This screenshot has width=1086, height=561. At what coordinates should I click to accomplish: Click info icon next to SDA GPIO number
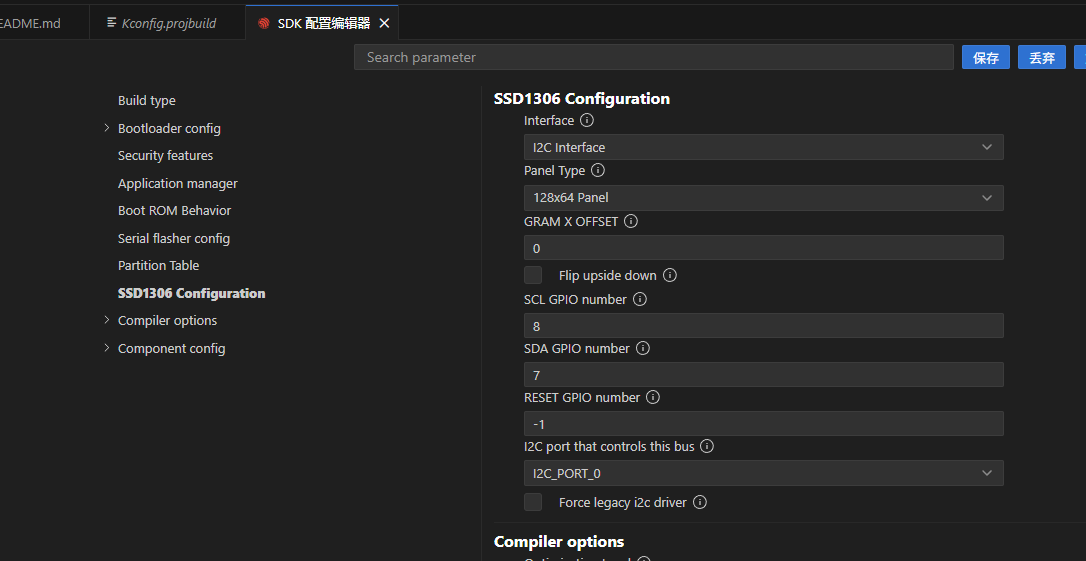point(643,349)
